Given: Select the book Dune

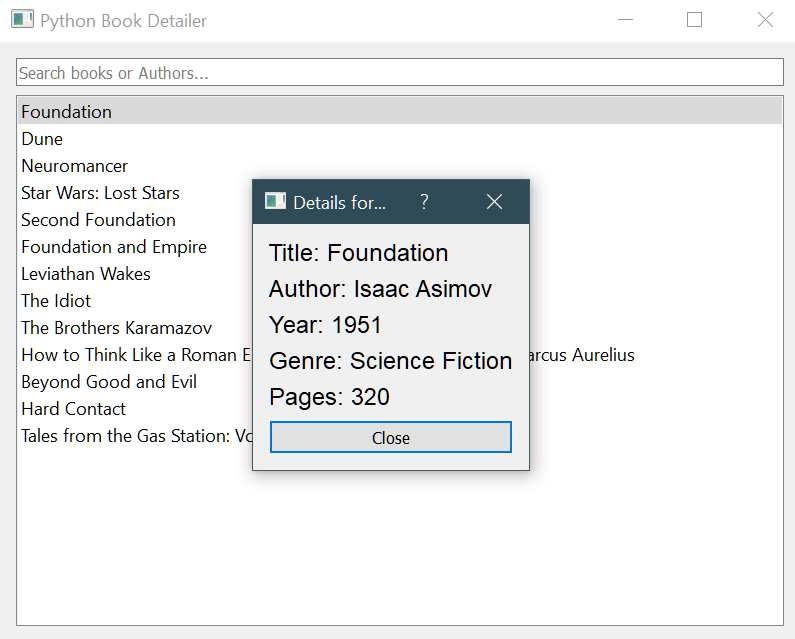Looking at the screenshot, I should pyautogui.click(x=42, y=139).
